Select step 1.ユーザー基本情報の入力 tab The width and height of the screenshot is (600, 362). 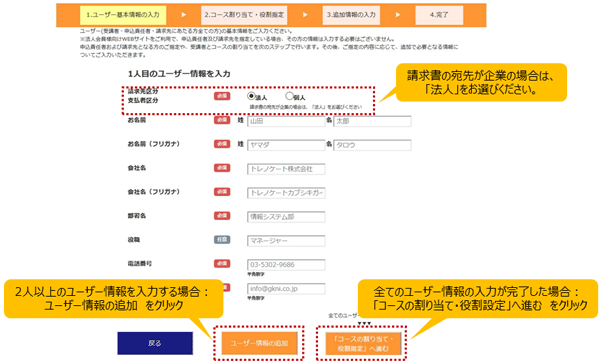tap(123, 15)
